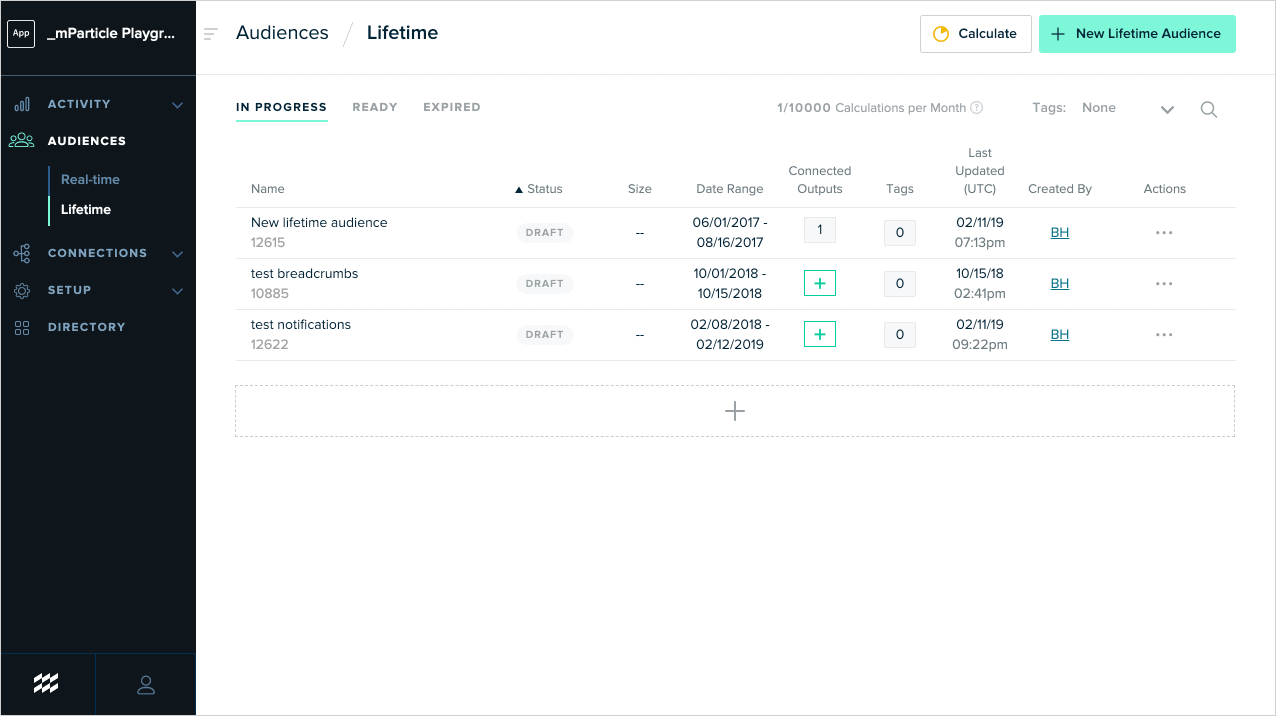Click the Directory grid icon

click(x=22, y=327)
